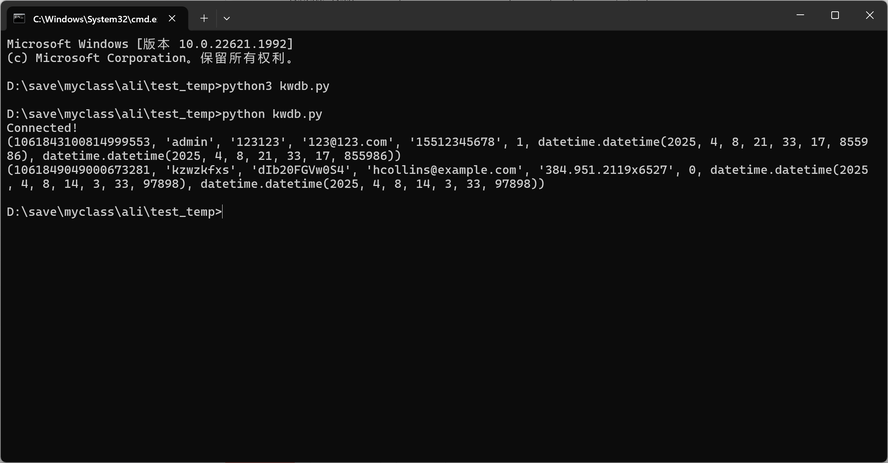Click the Microsoft Windows version line
This screenshot has height=463, width=888.
pyautogui.click(x=150, y=44)
